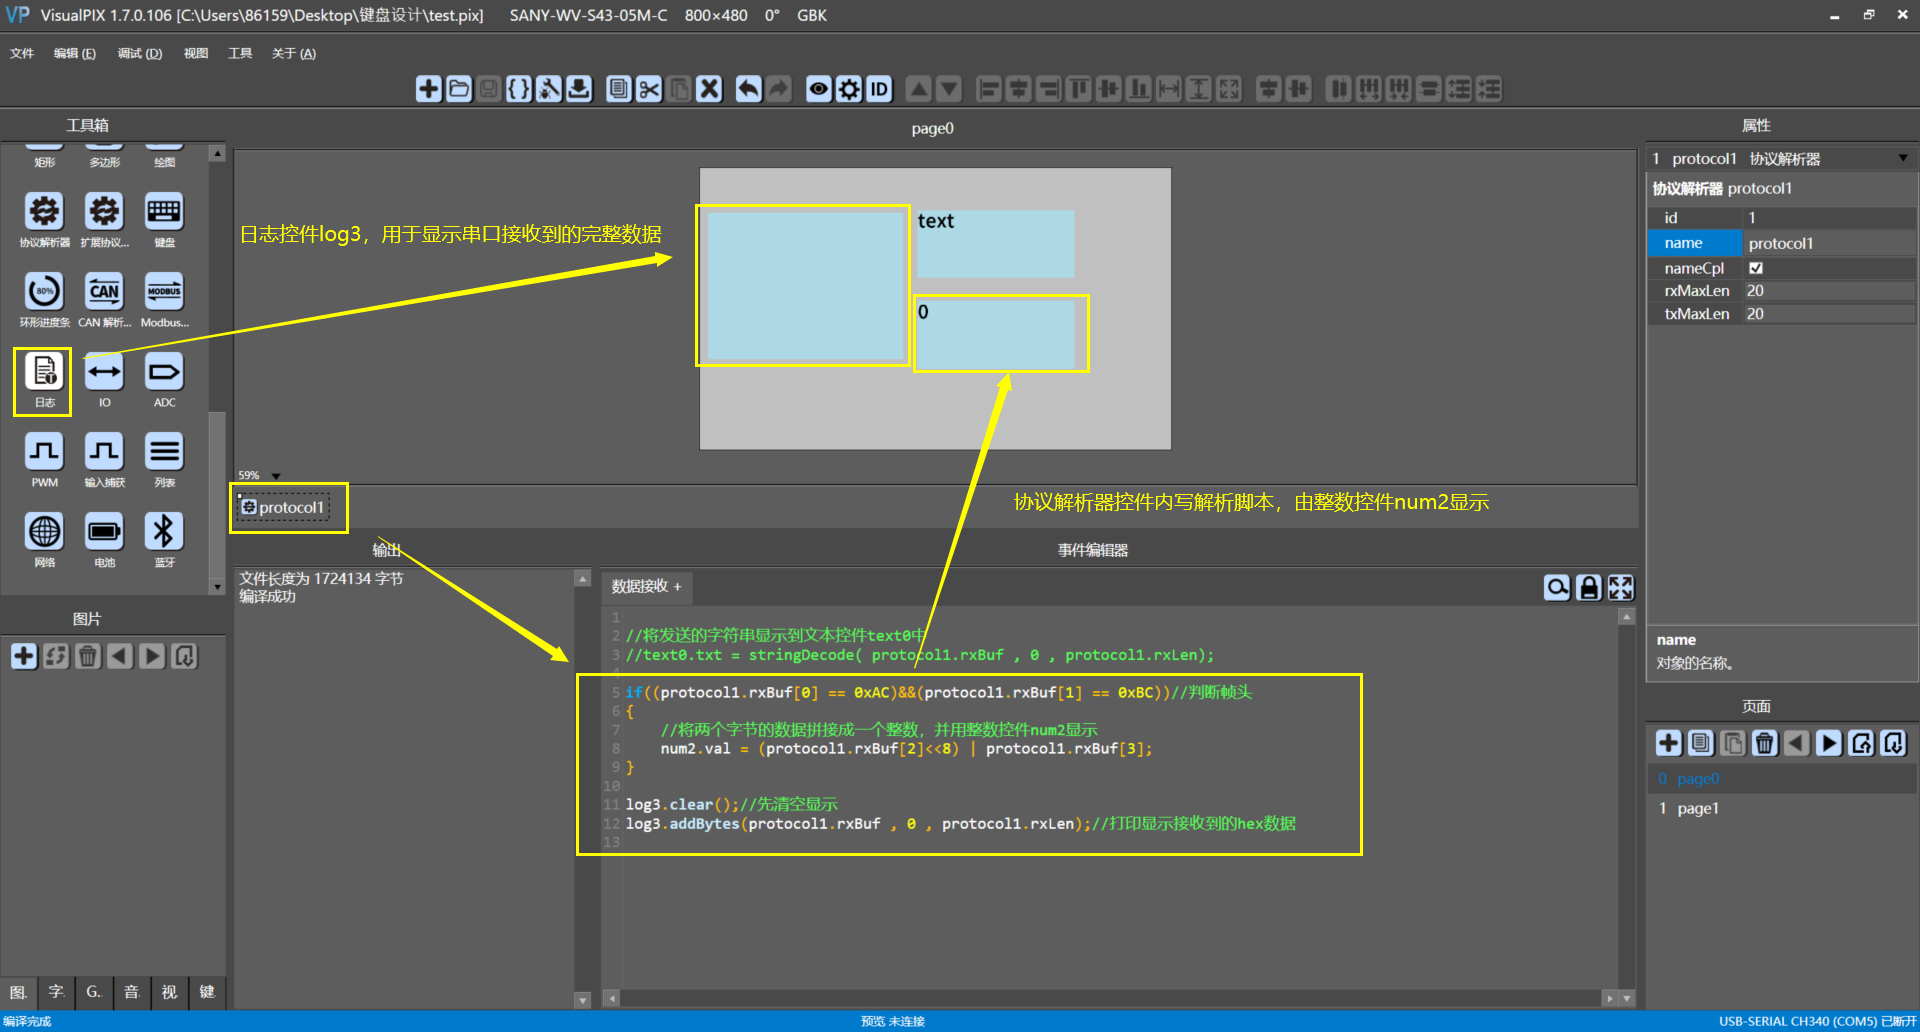This screenshot has width=1920, height=1032.
Task: Select the 协议解析器 protocol parser tool
Action: (x=44, y=220)
